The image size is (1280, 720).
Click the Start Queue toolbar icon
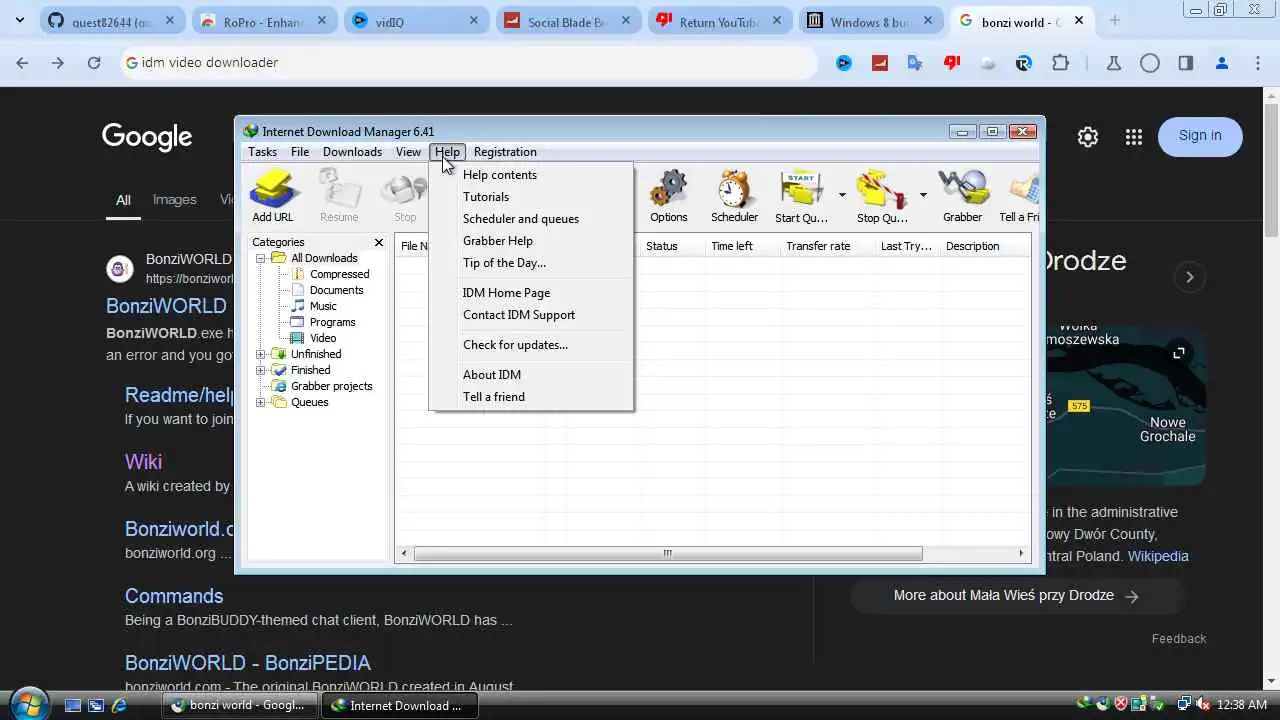801,196
